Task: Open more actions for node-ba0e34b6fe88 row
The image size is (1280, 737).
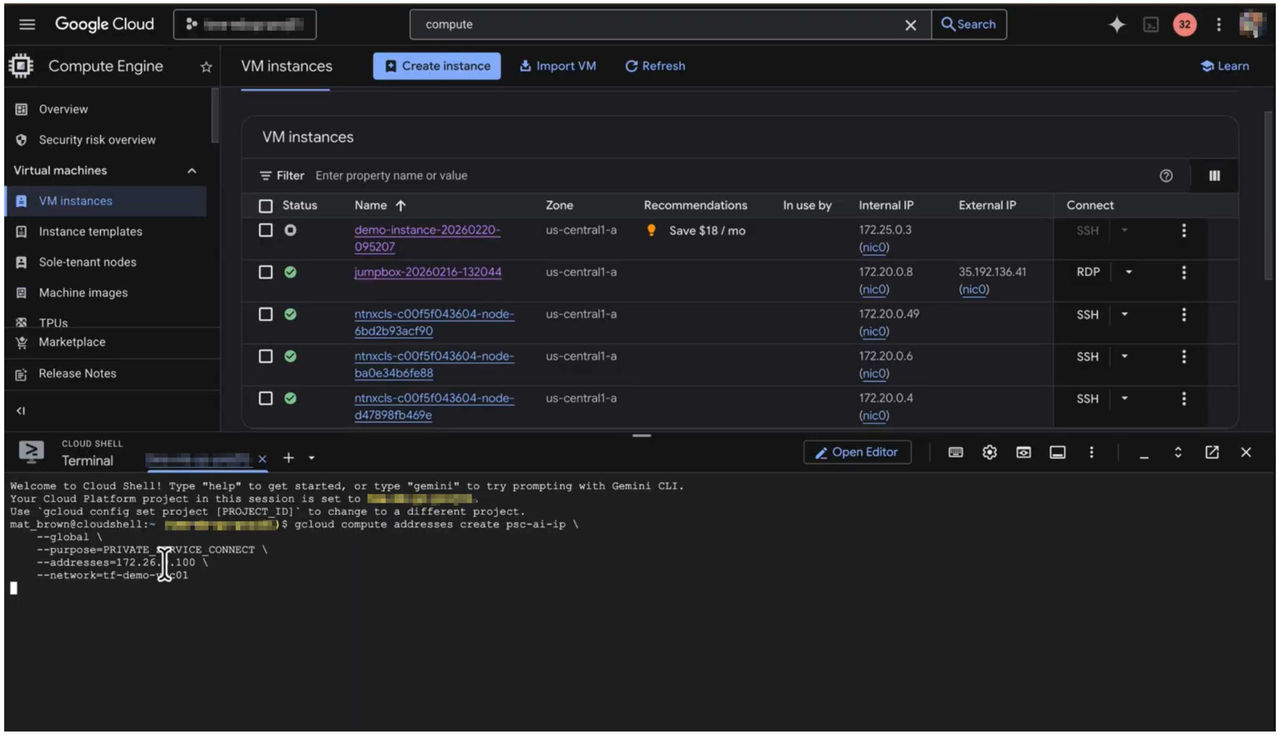Action: coord(1184,357)
